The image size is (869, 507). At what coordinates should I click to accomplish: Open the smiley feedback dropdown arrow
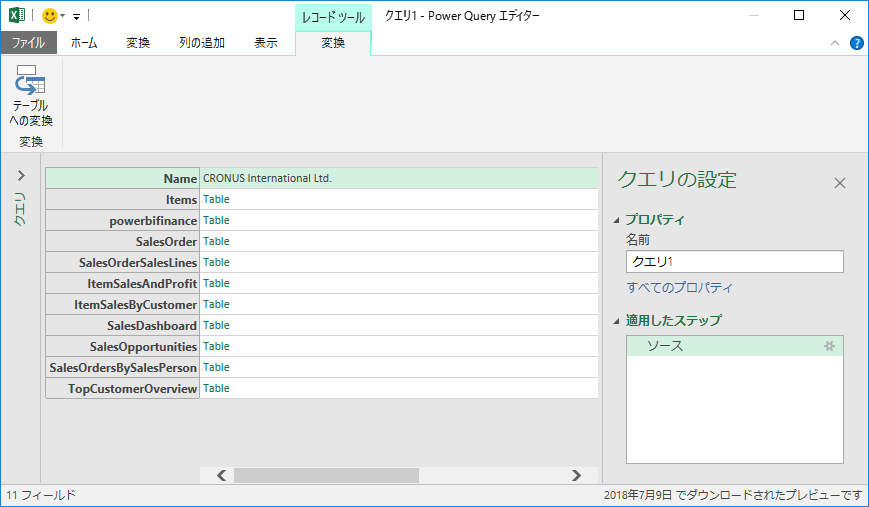point(63,16)
